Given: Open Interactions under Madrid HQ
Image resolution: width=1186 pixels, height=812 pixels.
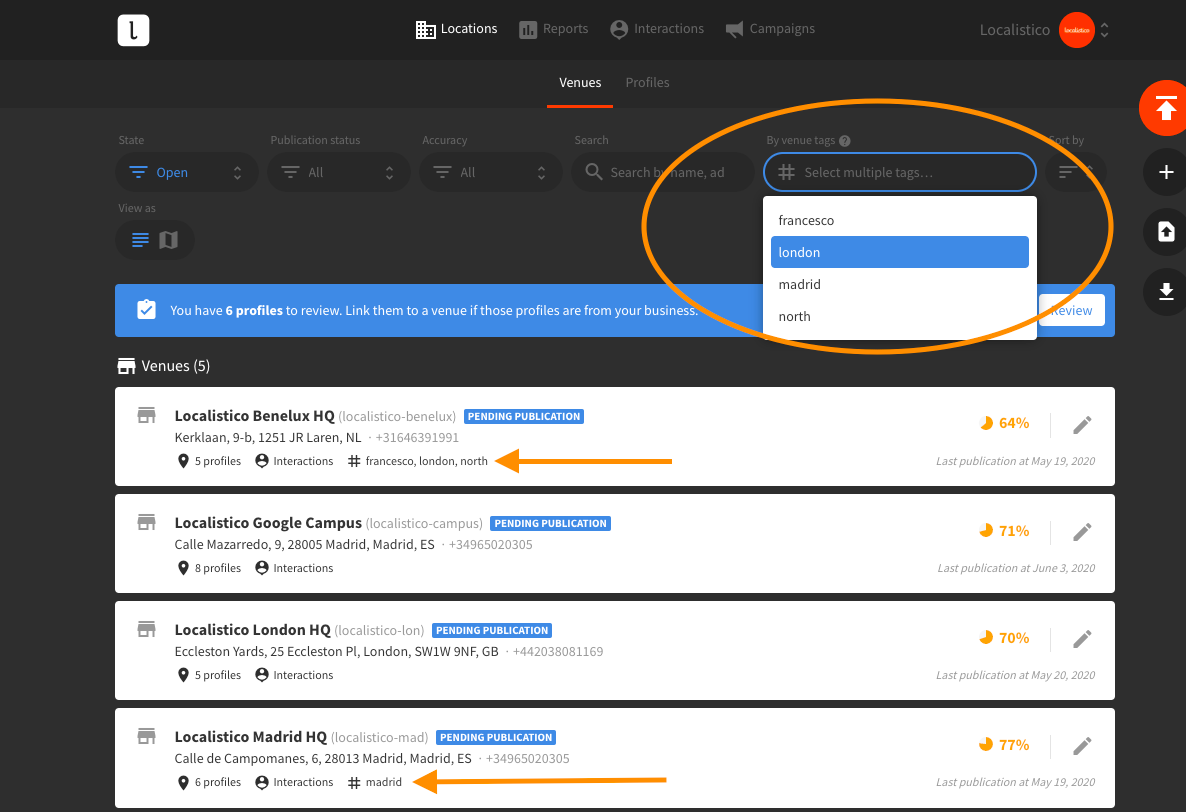Looking at the screenshot, I should [294, 782].
